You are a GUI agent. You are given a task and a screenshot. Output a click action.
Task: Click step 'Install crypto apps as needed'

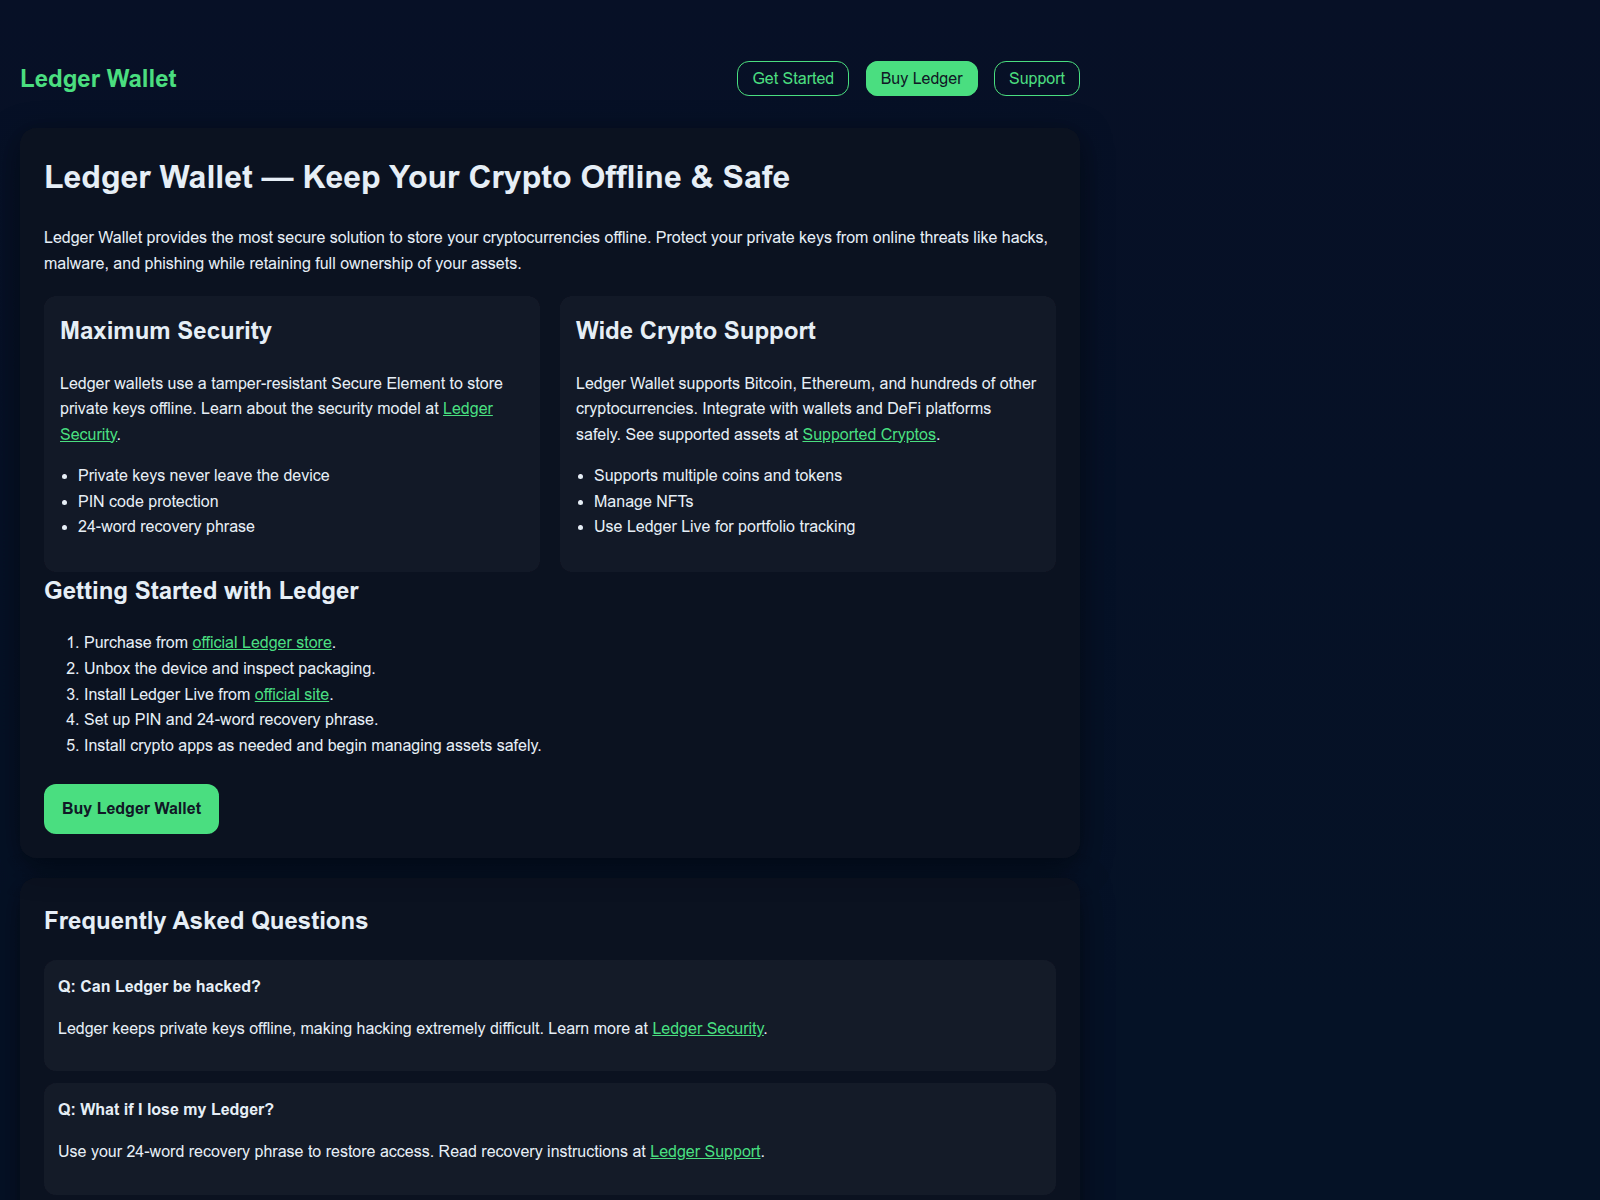click(x=313, y=746)
